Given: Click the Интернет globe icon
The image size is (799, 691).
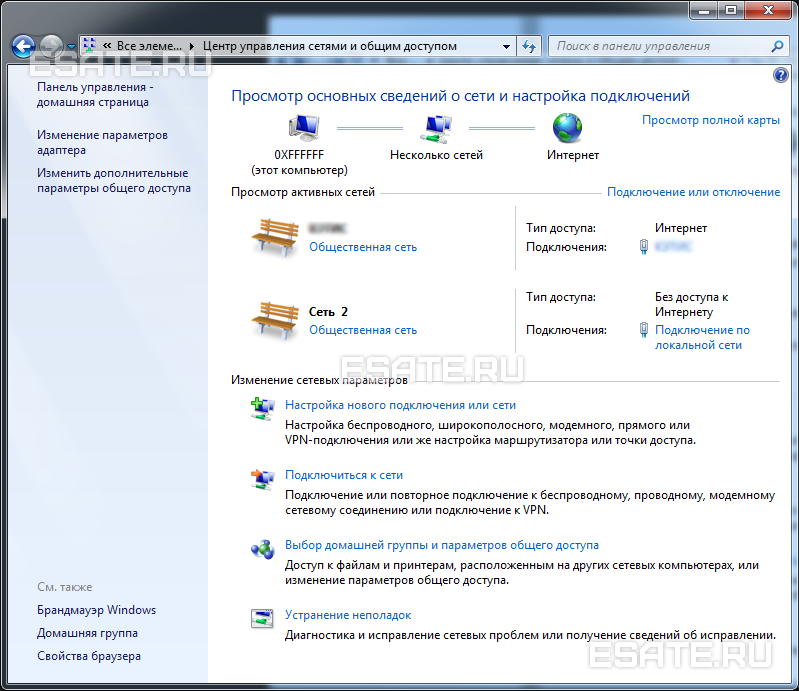Looking at the screenshot, I should pos(568,128).
